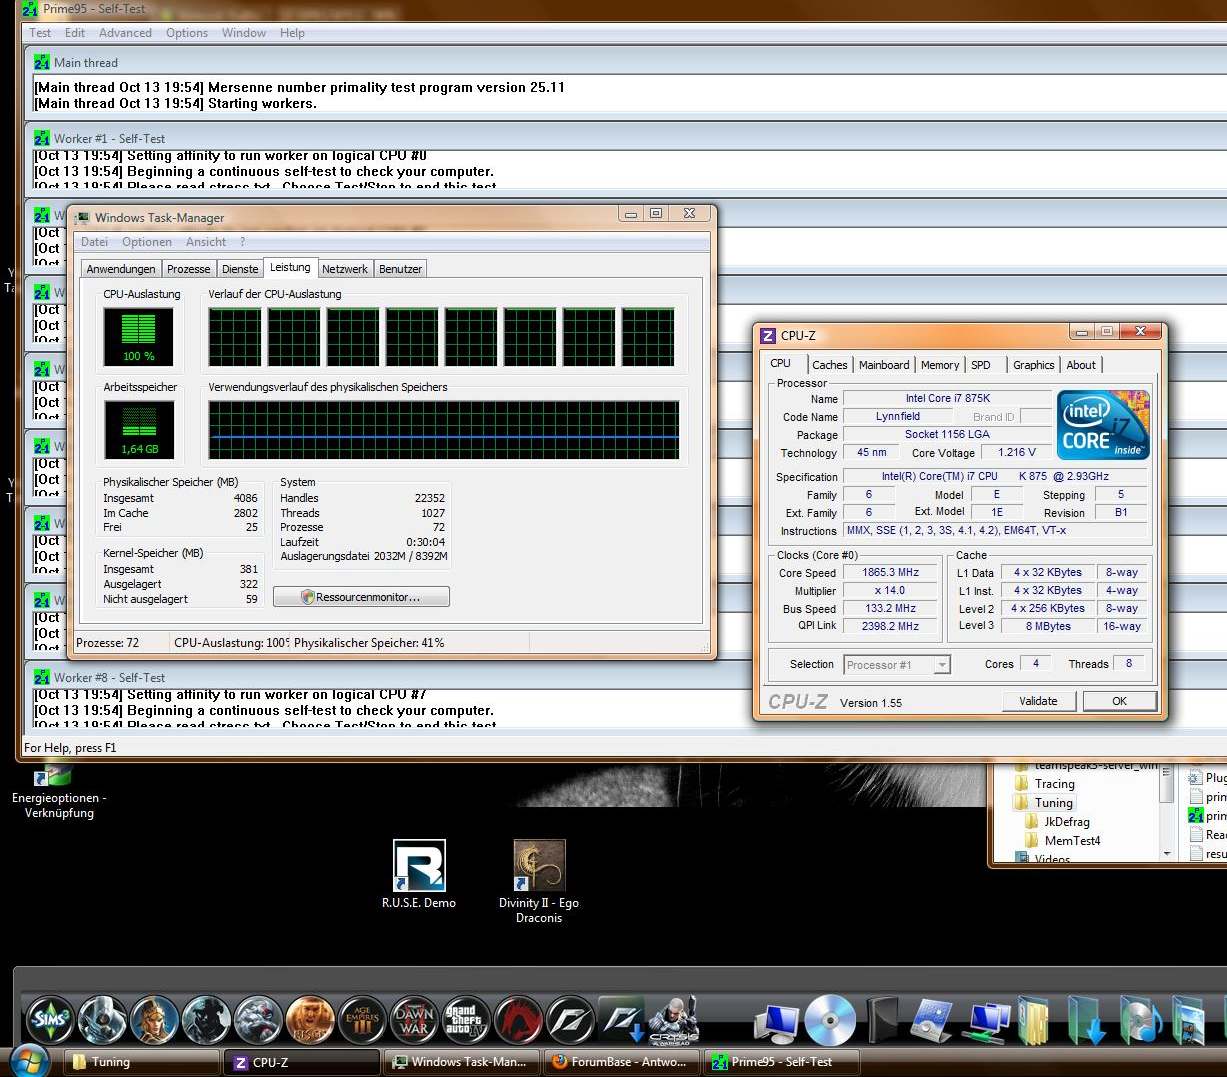Screen dimensions: 1227x1077
Task: Click the OK button in CPU-Z
Action: (x=1119, y=701)
